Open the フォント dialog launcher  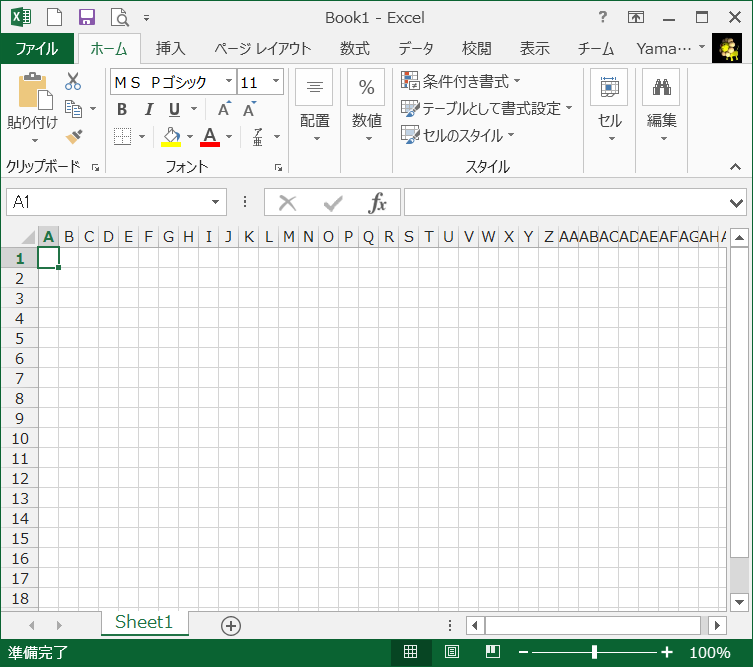click(279, 168)
